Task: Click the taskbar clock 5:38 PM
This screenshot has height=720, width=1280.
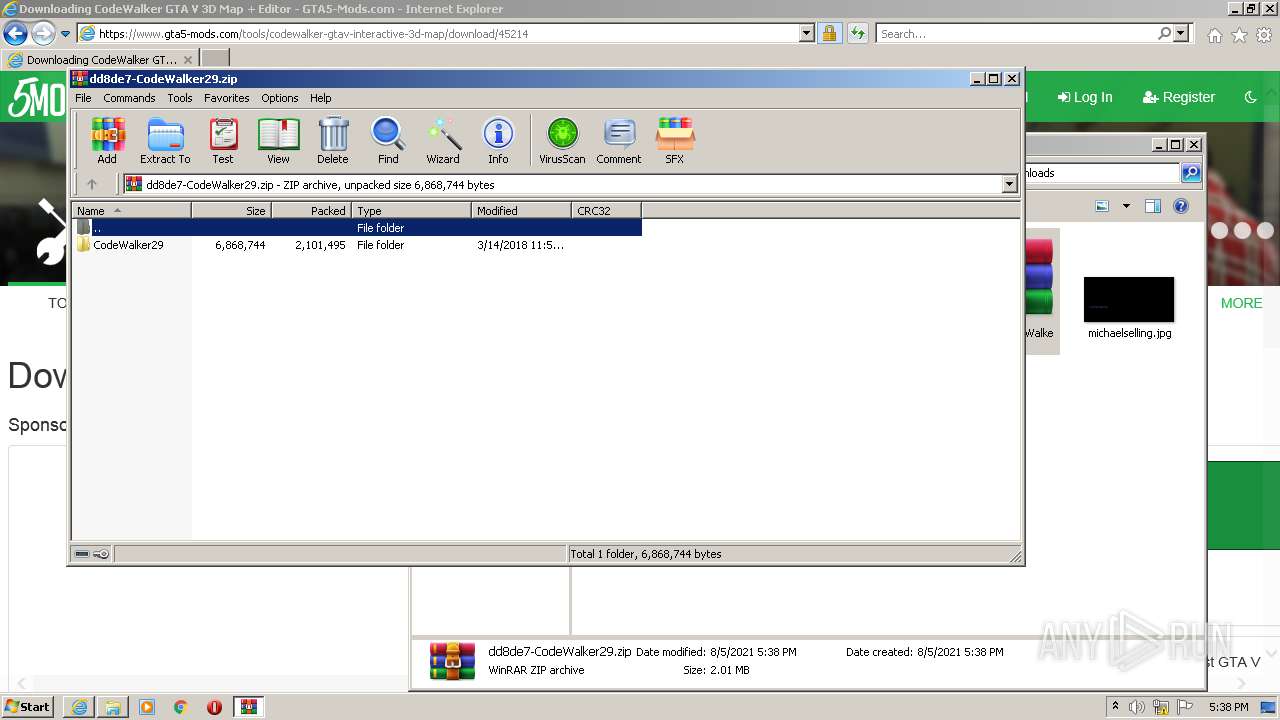Action: point(1228,707)
